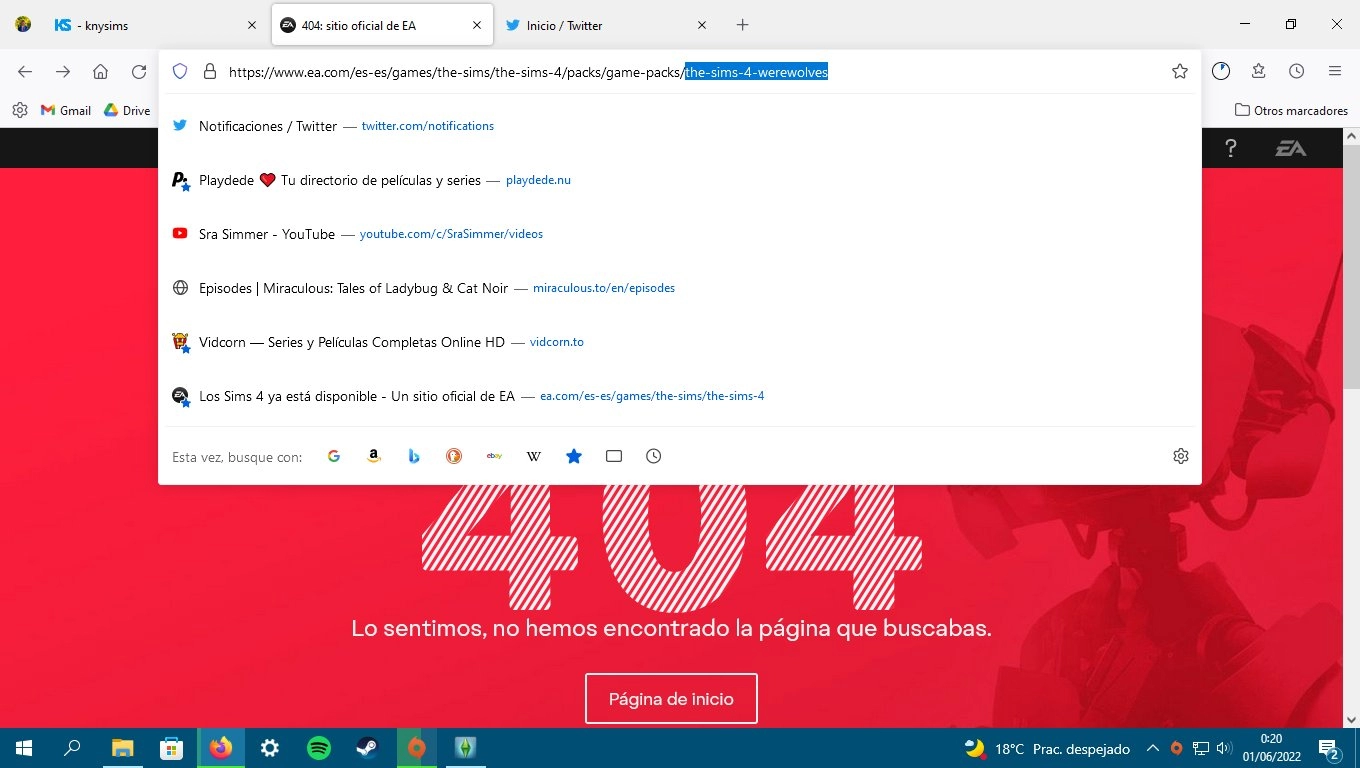Pick the eBay search icon
This screenshot has width=1360, height=768.
494,456
